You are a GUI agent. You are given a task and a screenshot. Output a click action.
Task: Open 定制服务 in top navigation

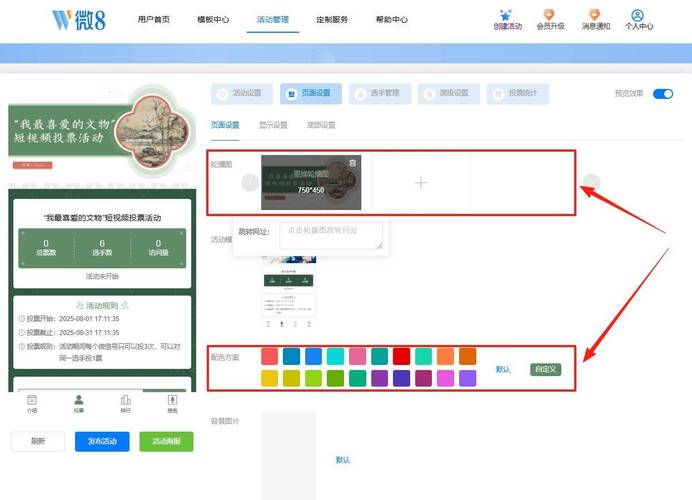click(332, 19)
